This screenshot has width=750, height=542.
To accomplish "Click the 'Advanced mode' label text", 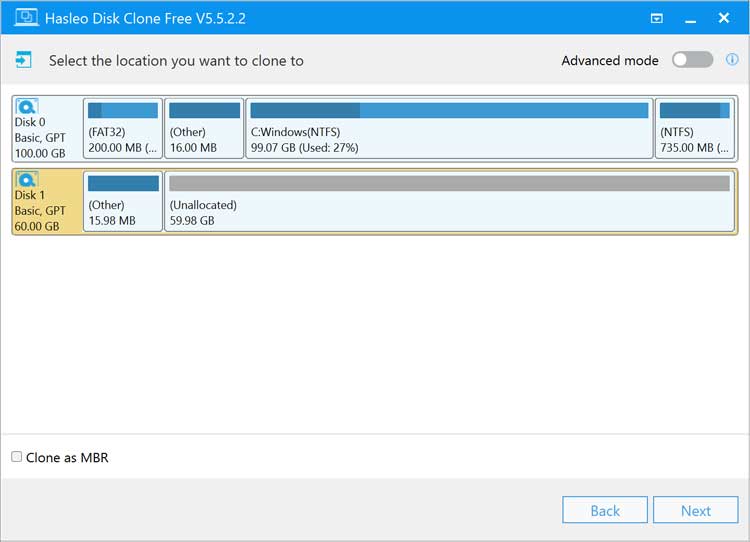I will click(x=610, y=61).
